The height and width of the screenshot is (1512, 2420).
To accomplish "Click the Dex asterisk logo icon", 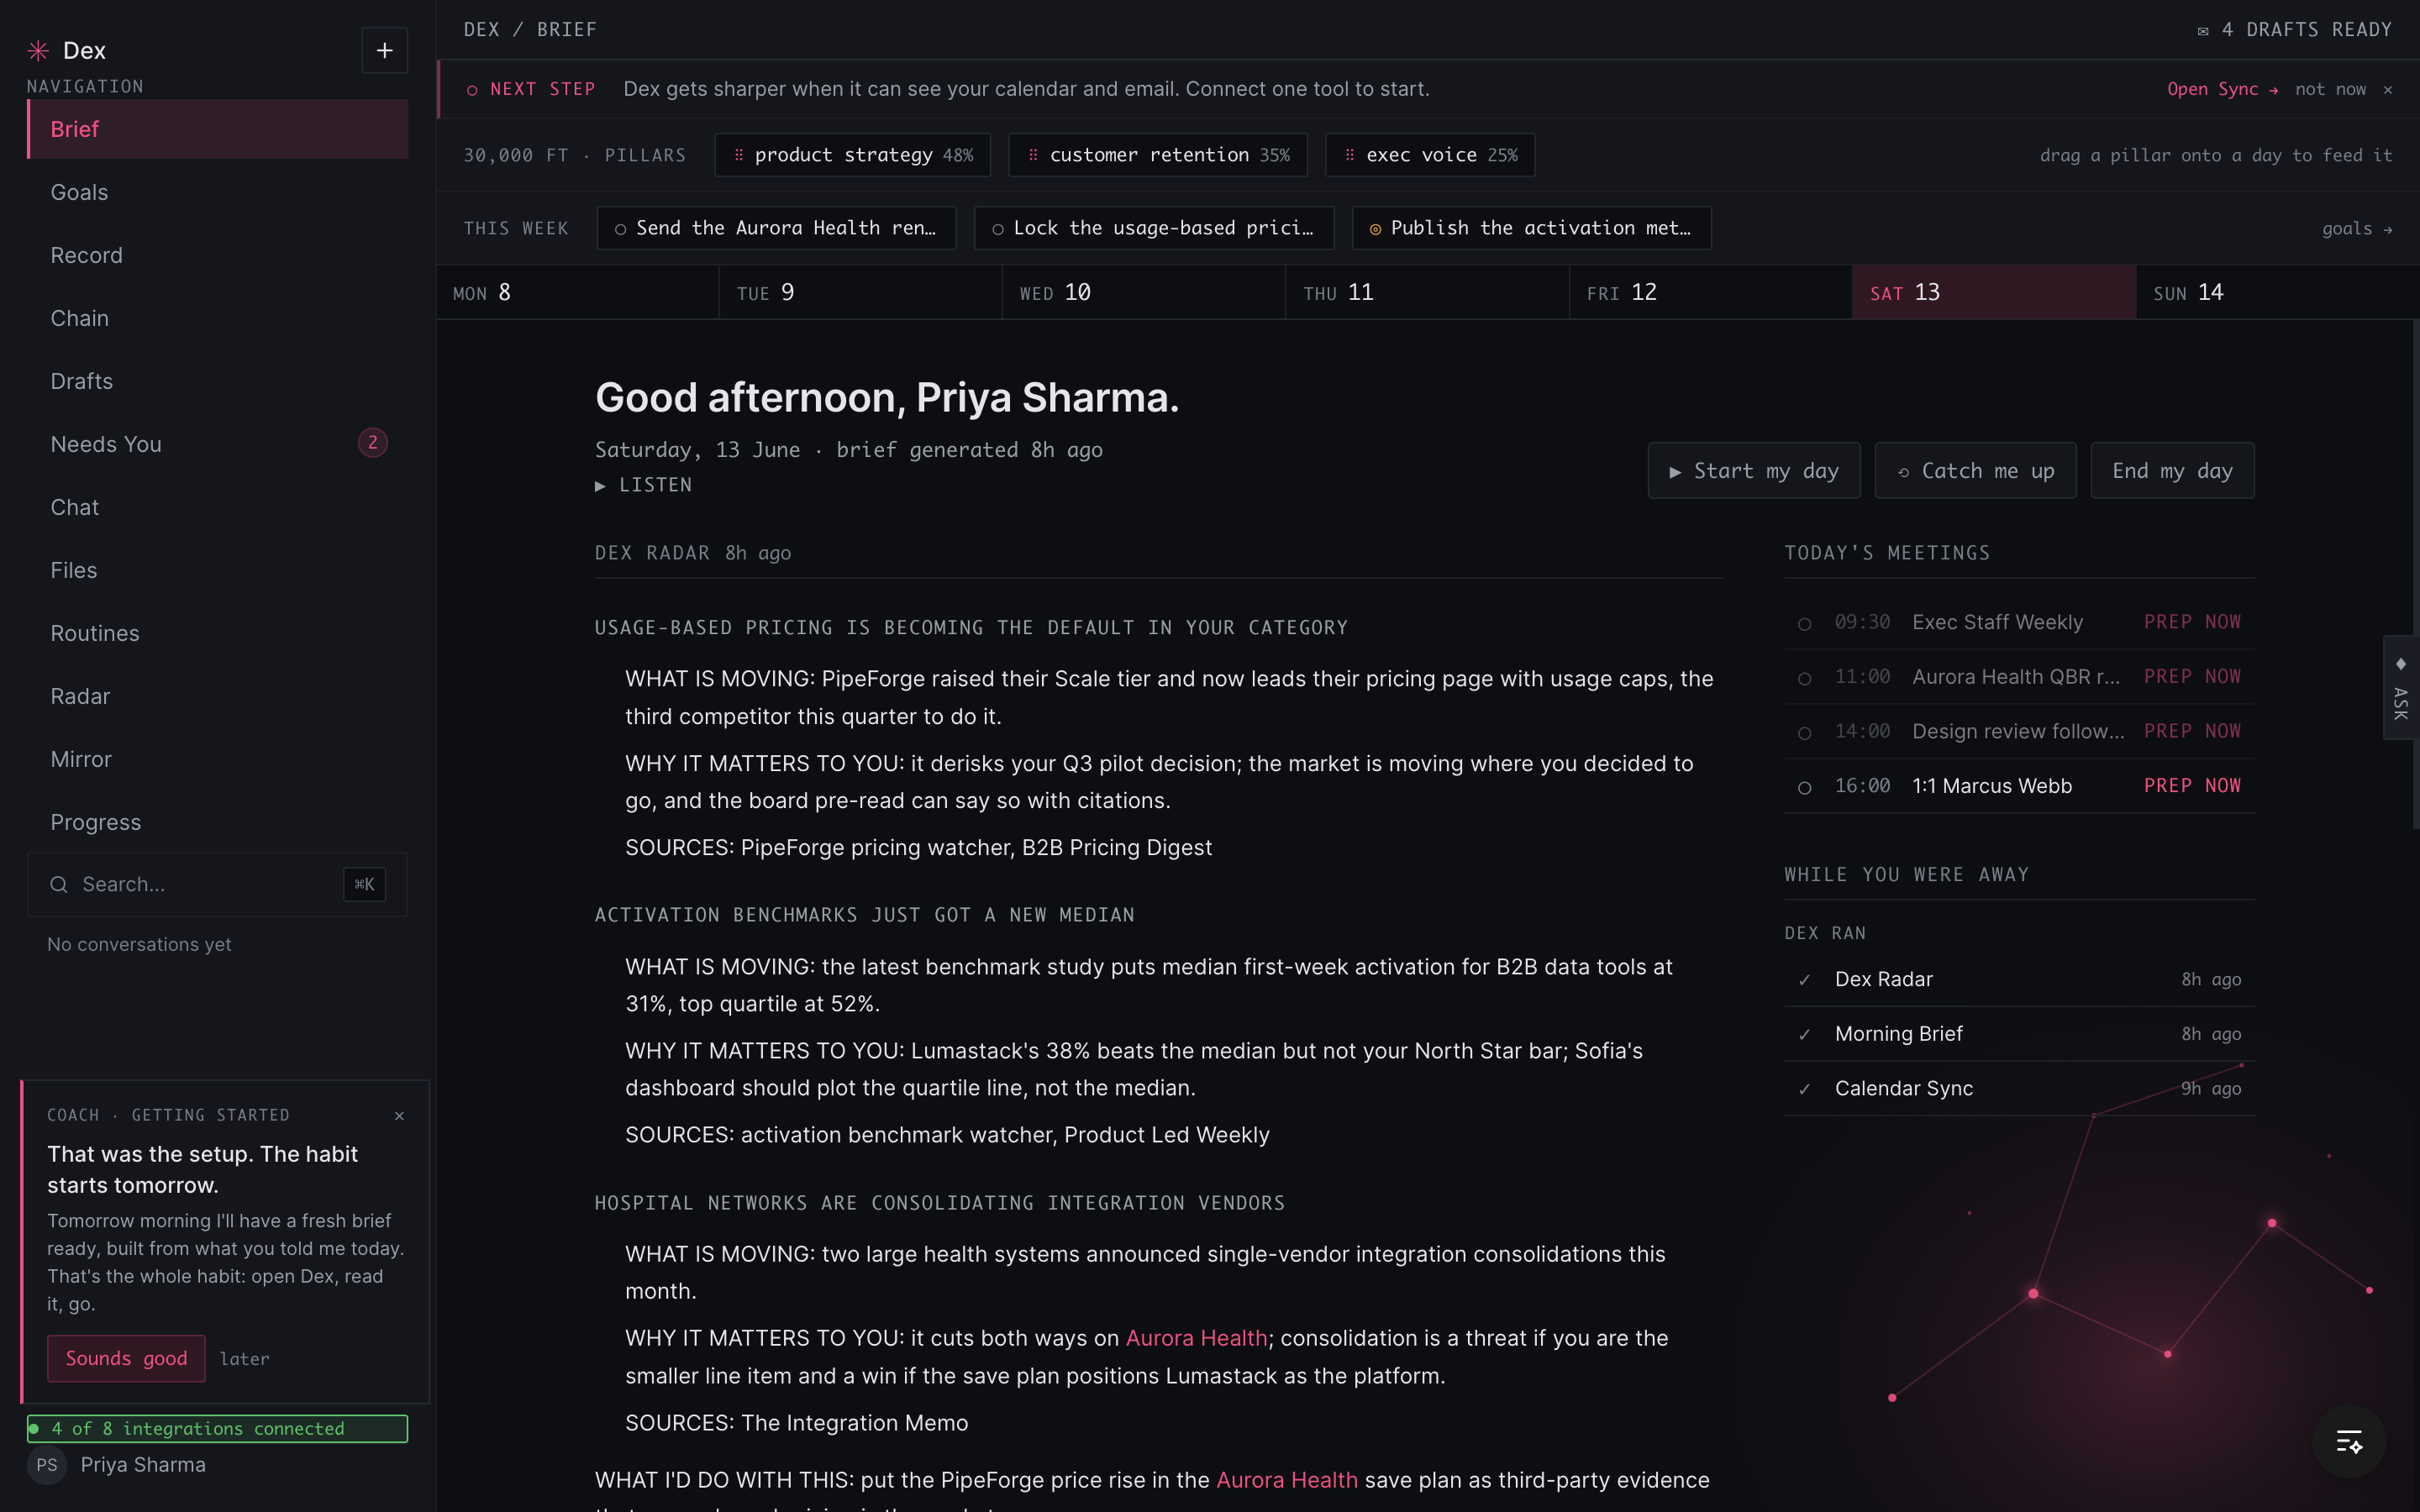I will click(x=38, y=50).
